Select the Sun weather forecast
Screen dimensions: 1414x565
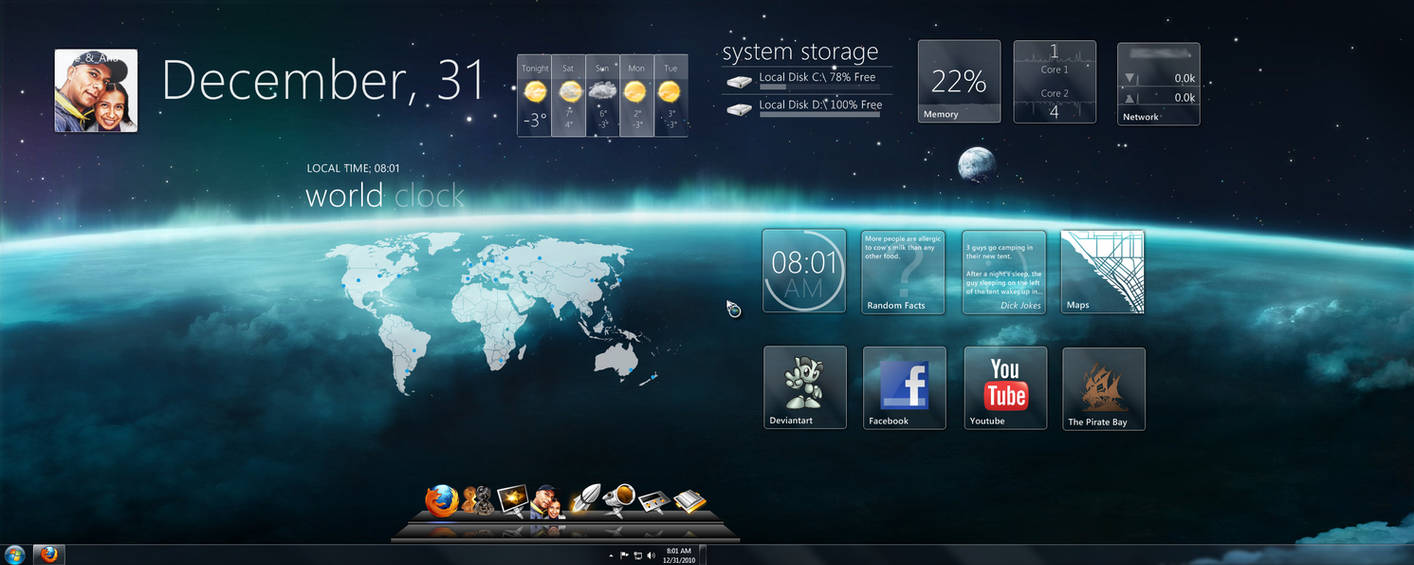coord(603,95)
